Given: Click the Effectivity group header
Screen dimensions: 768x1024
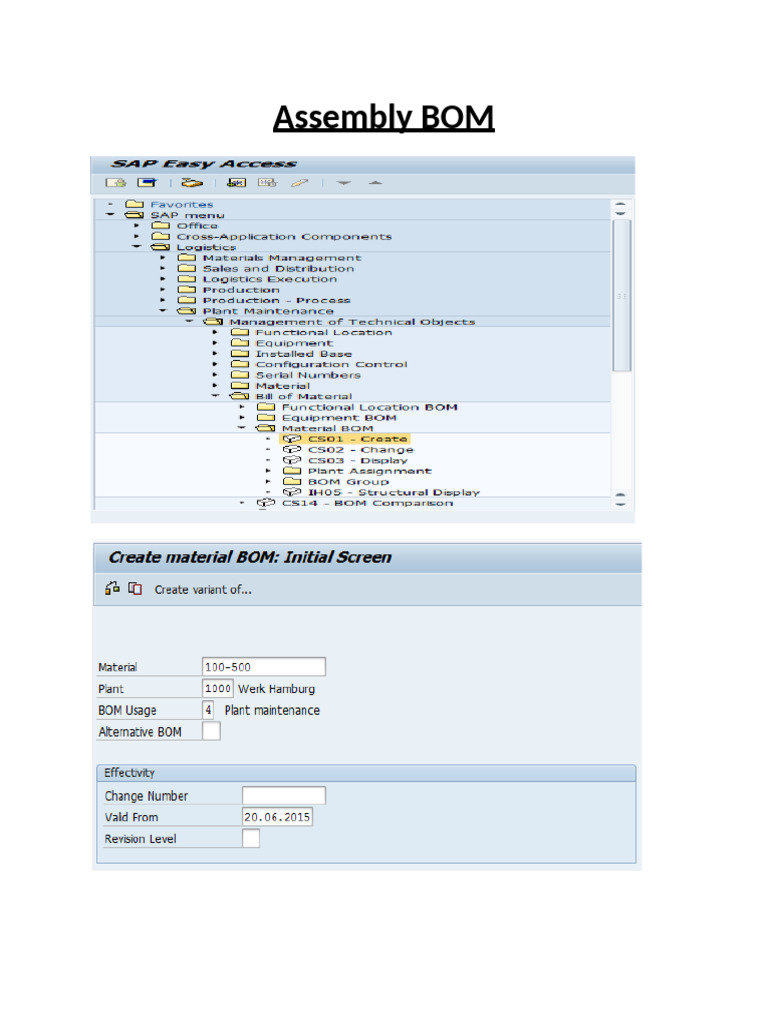Looking at the screenshot, I should click(366, 773).
